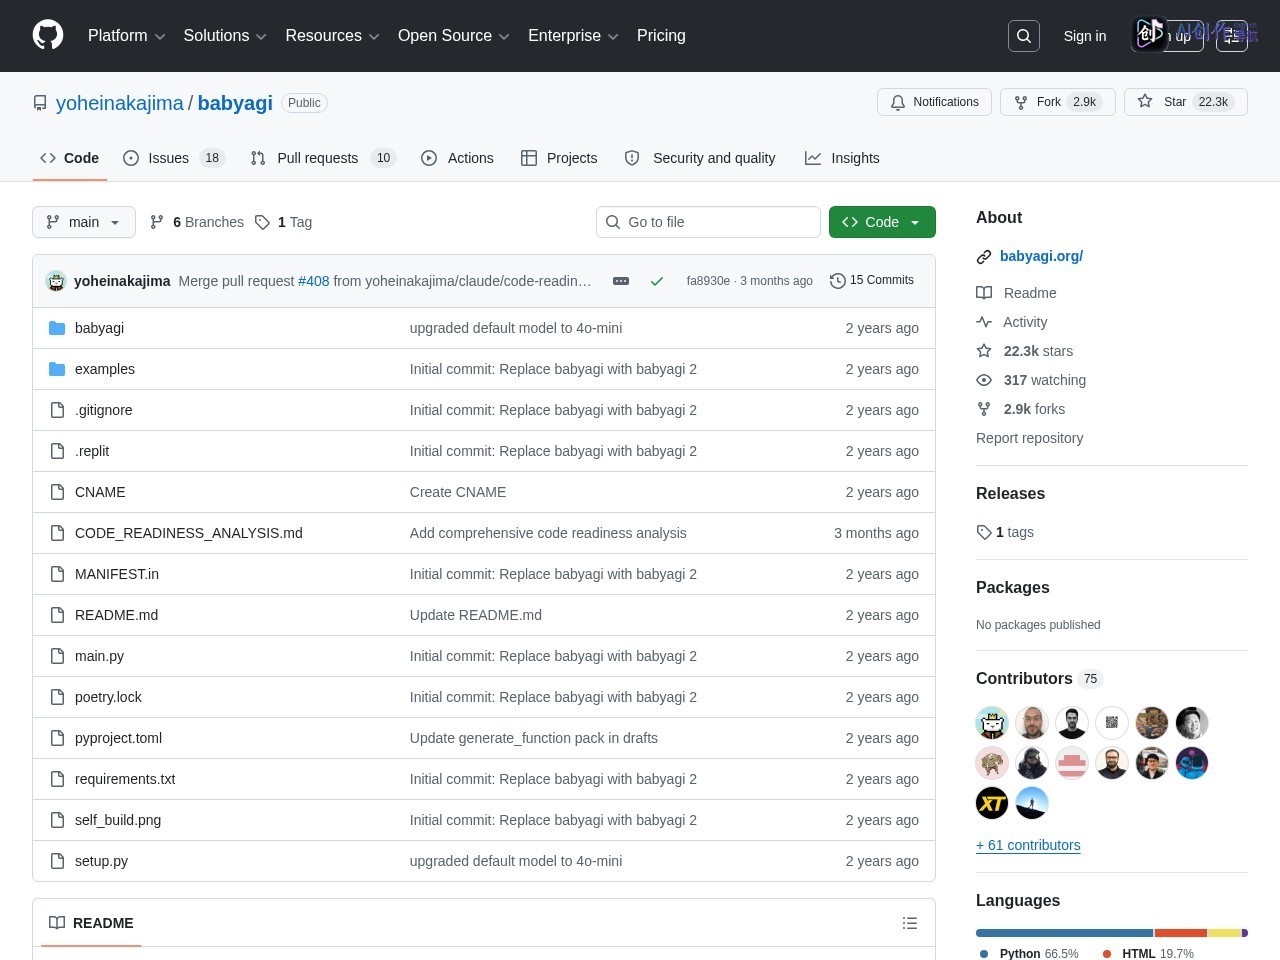This screenshot has height=960, width=1280.
Task: View the 15 Commits history
Action: tap(872, 281)
